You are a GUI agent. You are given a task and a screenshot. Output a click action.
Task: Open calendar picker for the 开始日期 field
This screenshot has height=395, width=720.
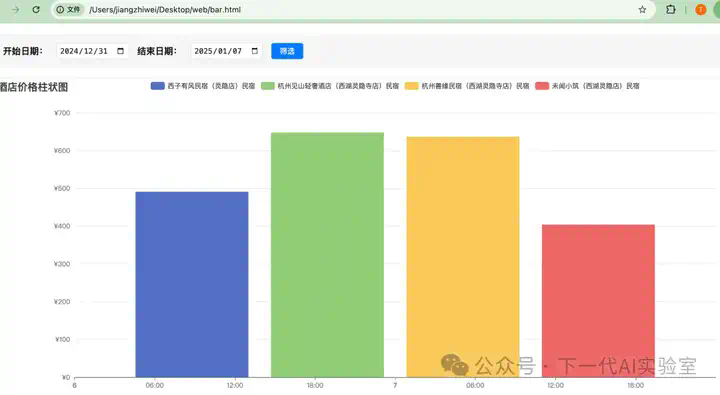click(x=120, y=51)
